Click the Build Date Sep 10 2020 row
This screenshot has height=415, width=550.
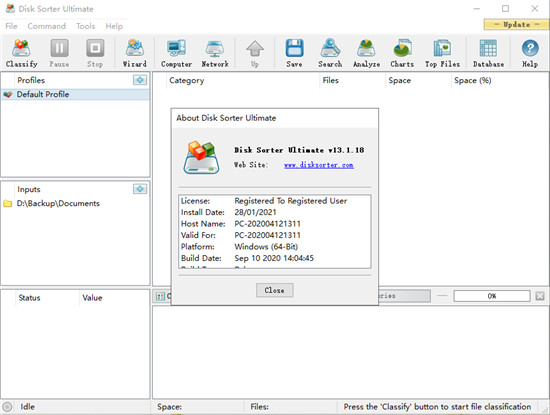[275, 258]
